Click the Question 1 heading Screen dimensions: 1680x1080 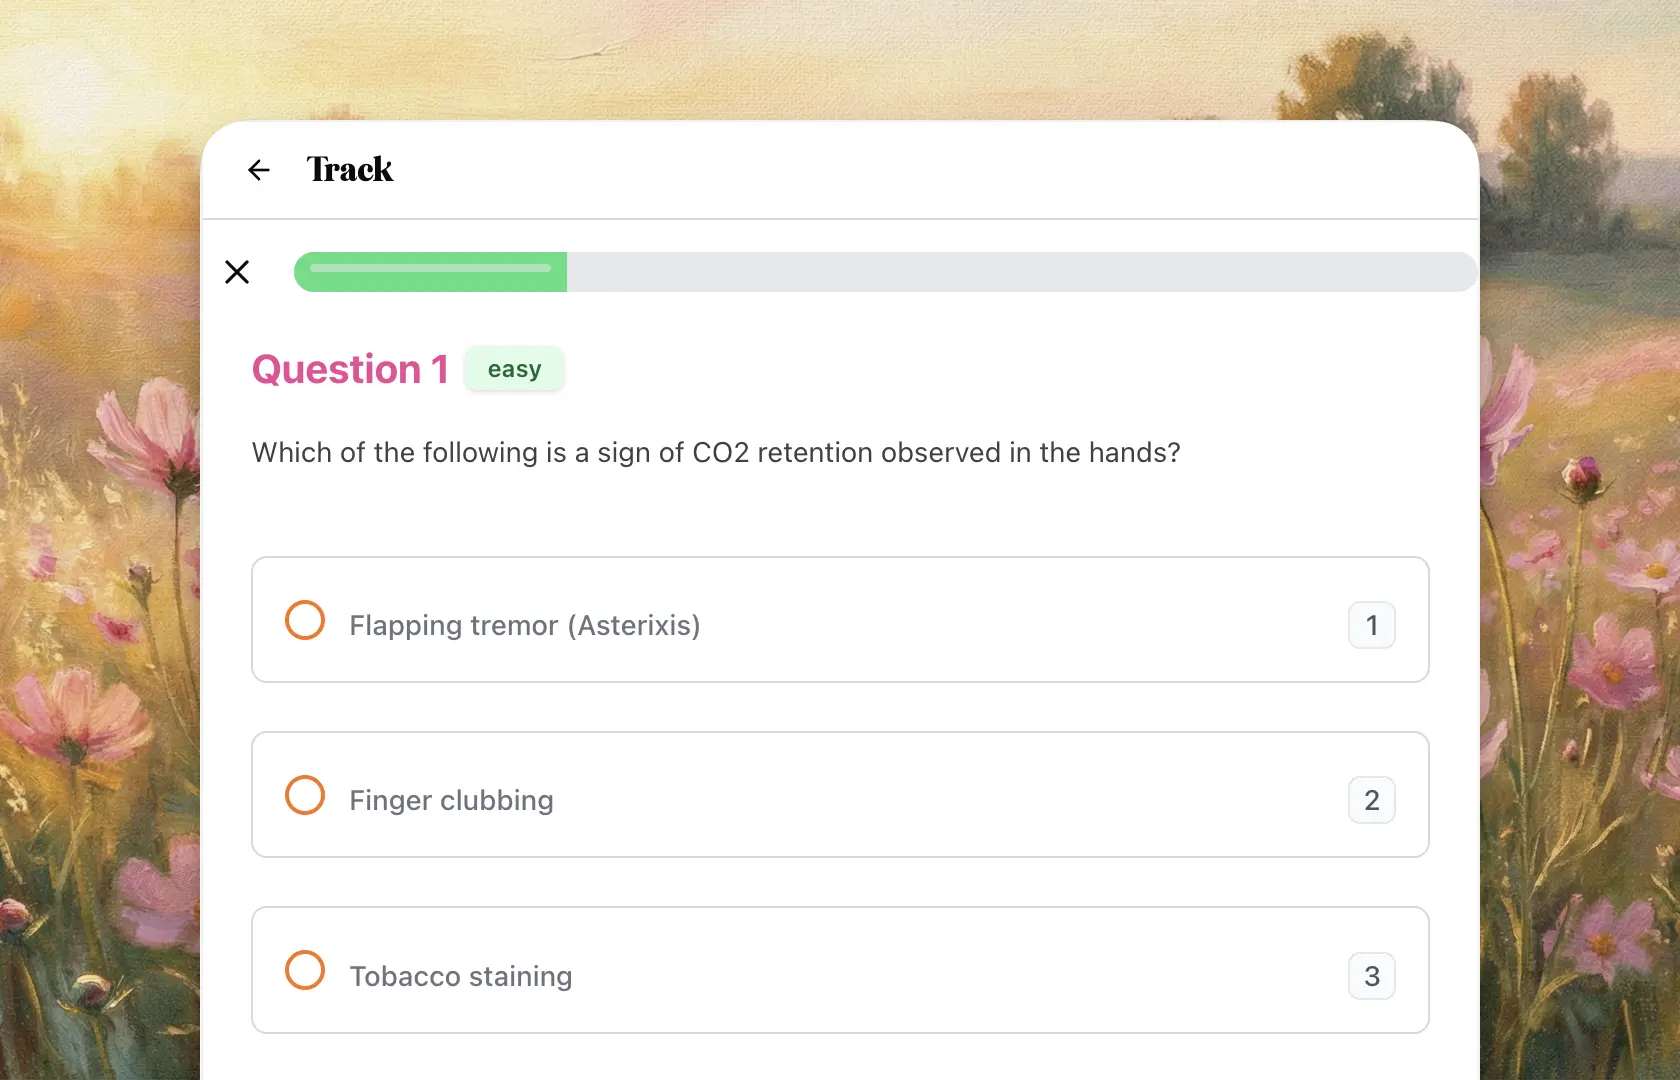(x=350, y=369)
